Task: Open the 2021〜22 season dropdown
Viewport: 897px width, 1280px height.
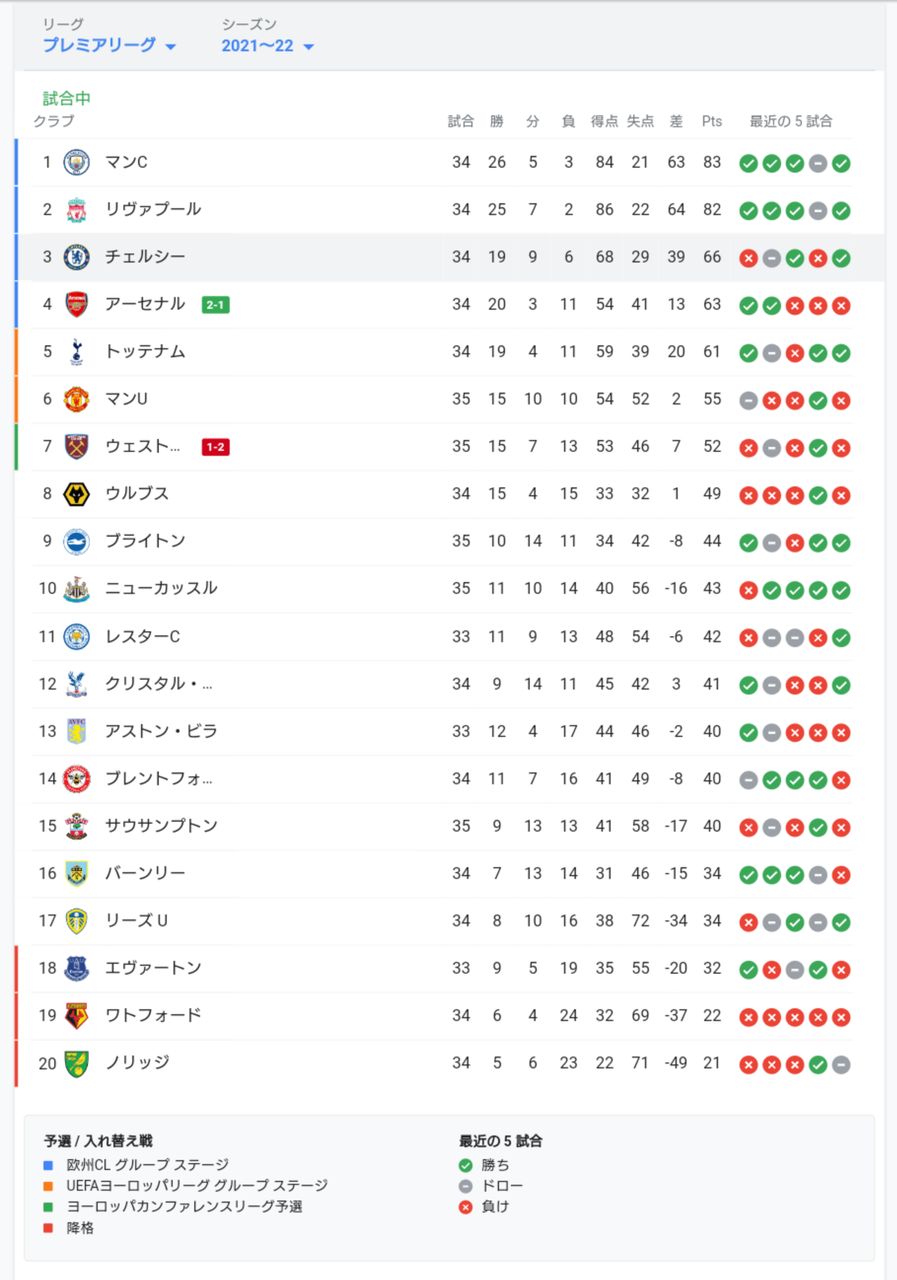Action: (x=267, y=45)
